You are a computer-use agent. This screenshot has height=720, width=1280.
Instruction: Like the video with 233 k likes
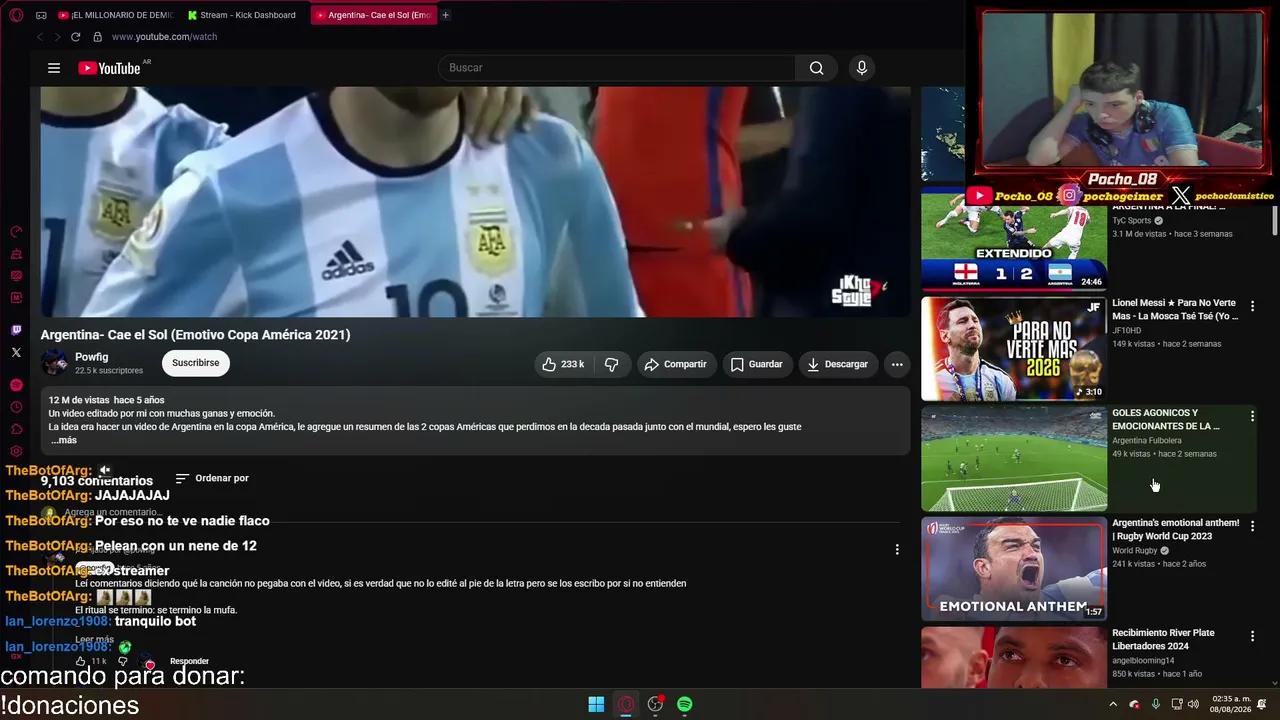coord(563,364)
